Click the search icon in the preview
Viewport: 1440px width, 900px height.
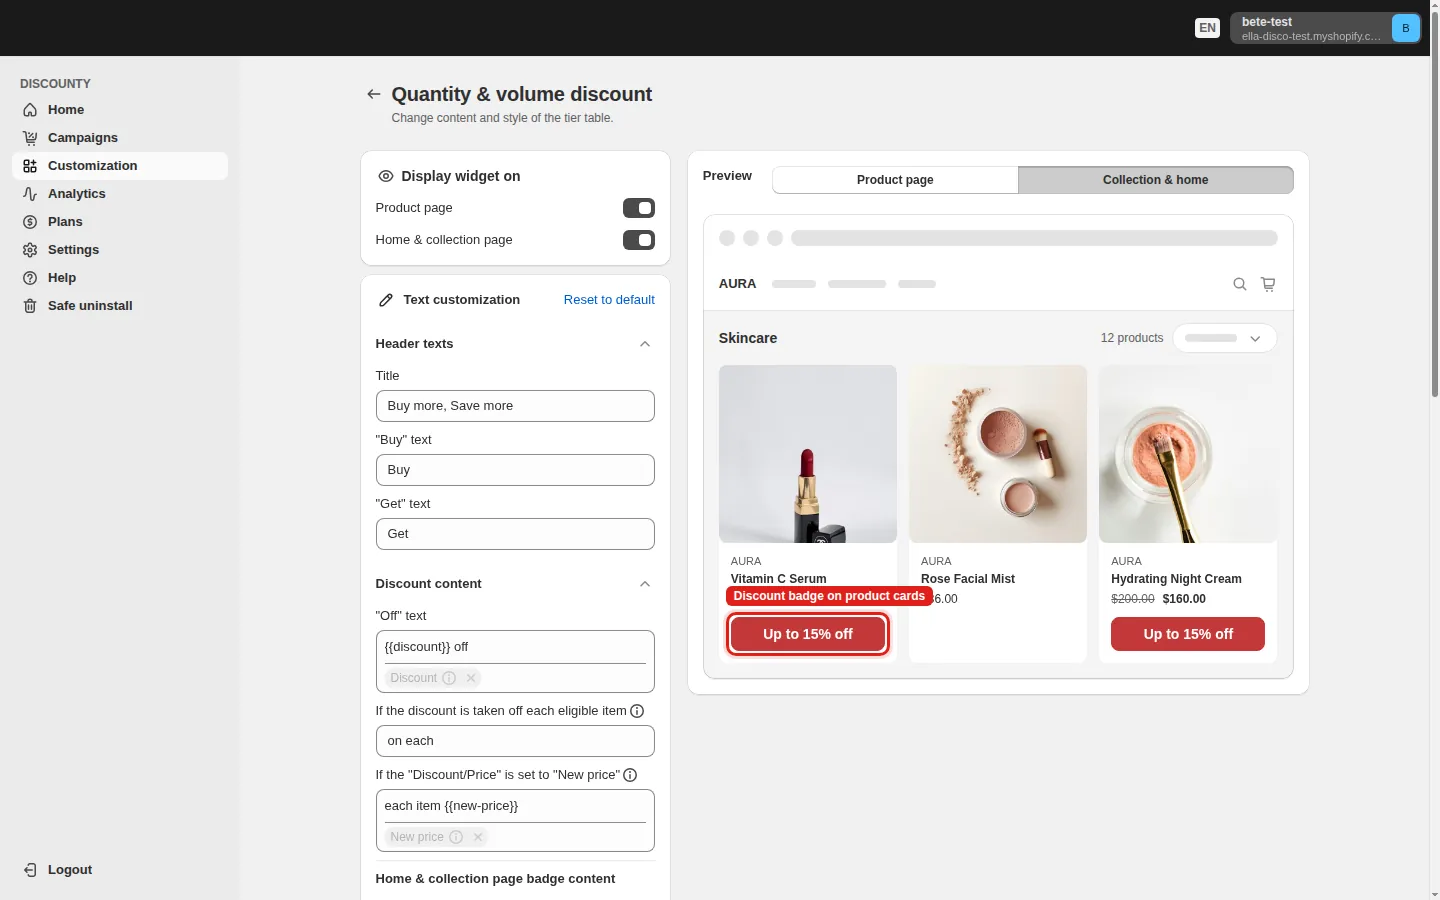click(1240, 284)
